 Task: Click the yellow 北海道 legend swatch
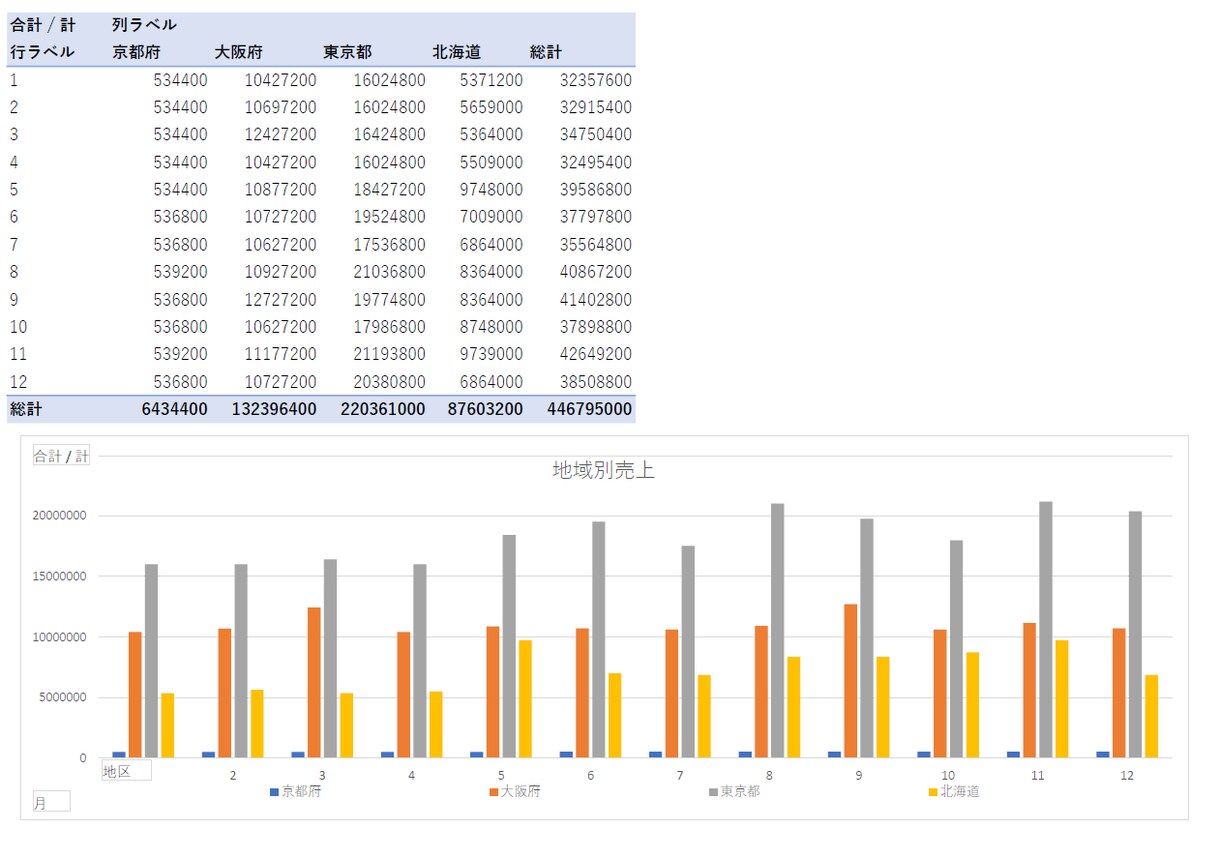(934, 792)
